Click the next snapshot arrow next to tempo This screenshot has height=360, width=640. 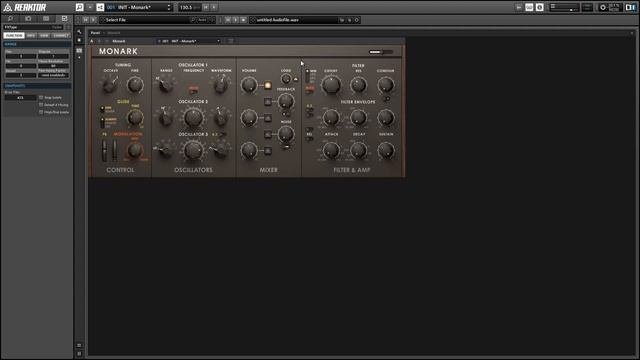tap(214, 7)
